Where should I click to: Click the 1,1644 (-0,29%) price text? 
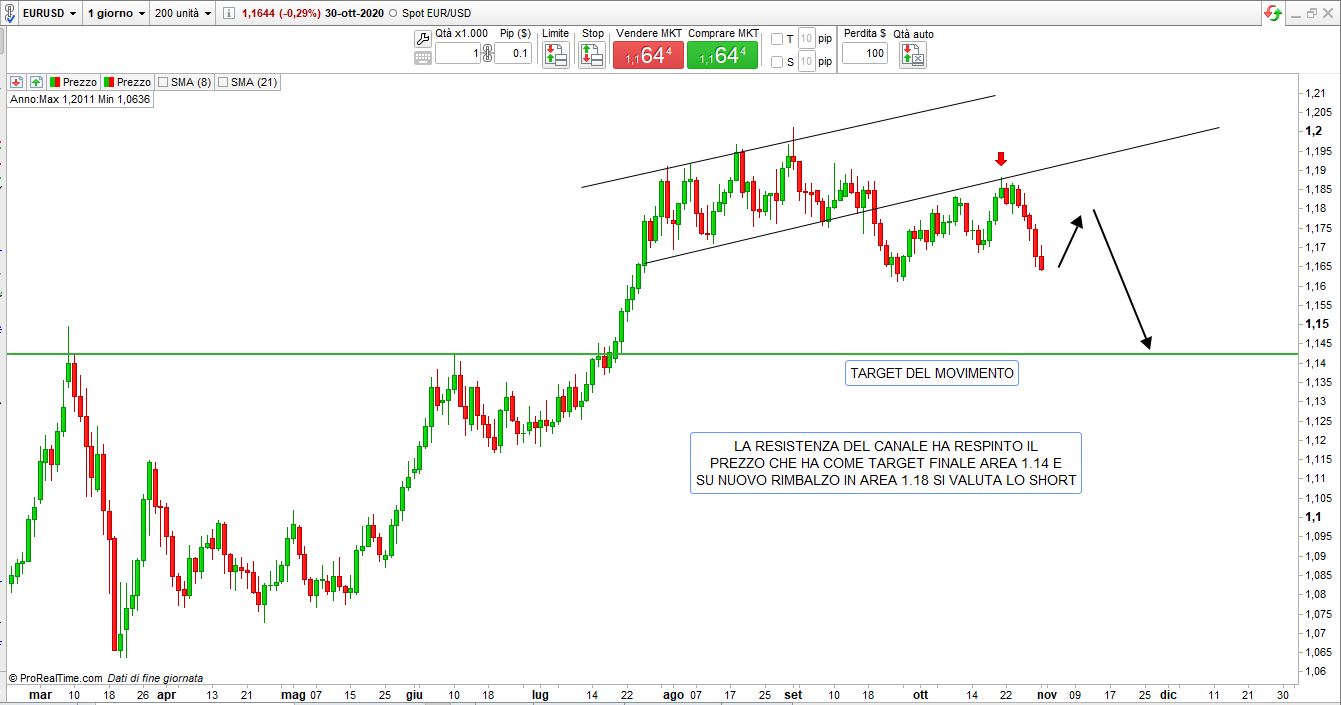click(281, 13)
